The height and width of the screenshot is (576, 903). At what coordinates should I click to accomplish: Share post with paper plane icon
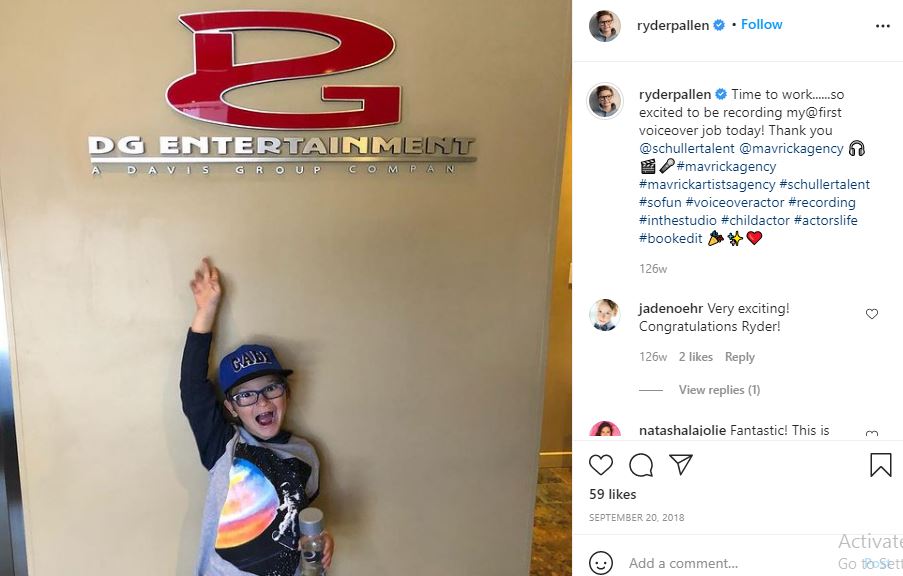[x=681, y=464]
